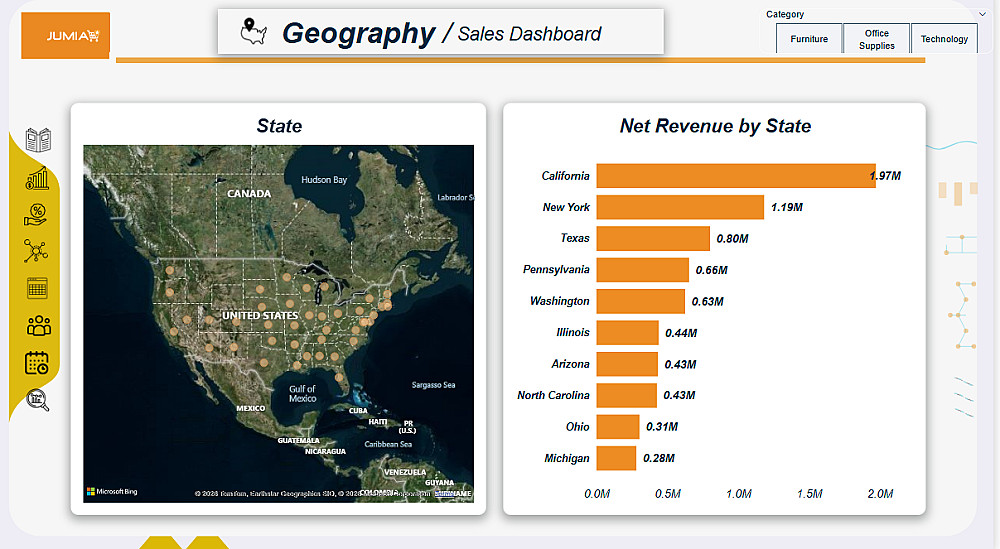Viewport: 1000px width, 549px height.
Task: Expand the Category slicer chevron
Action: (x=982, y=14)
